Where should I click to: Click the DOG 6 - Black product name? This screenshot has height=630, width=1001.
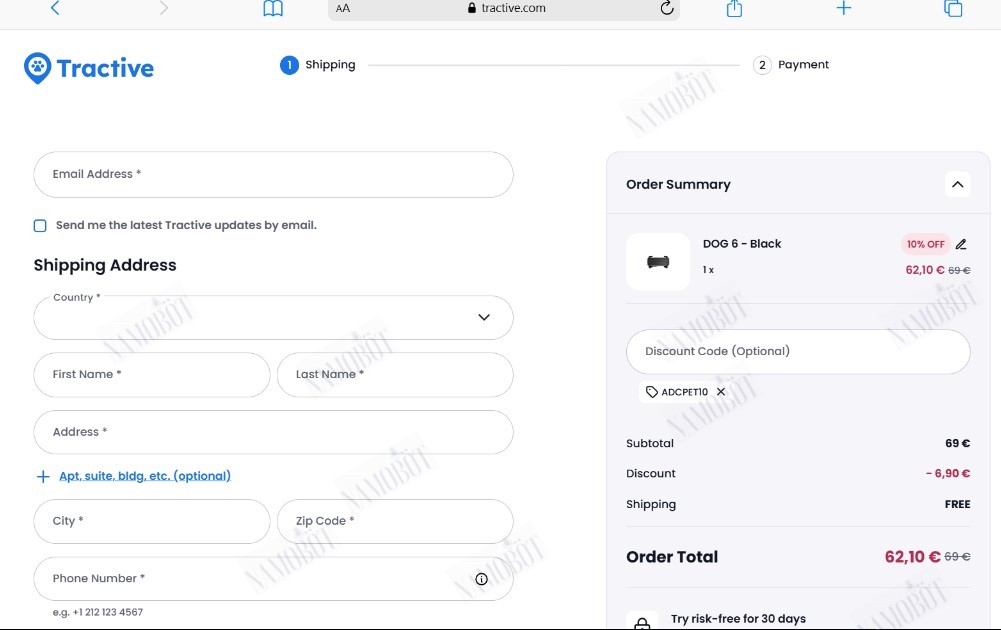(x=742, y=244)
